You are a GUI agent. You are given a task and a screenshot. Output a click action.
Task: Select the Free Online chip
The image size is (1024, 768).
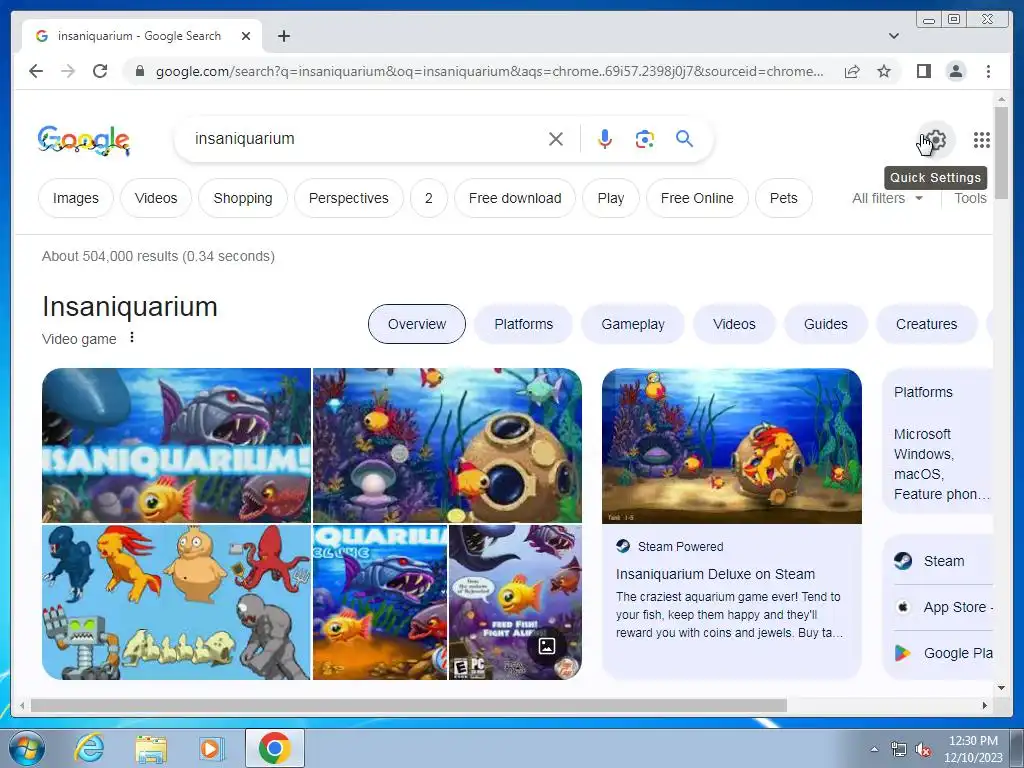click(x=697, y=198)
